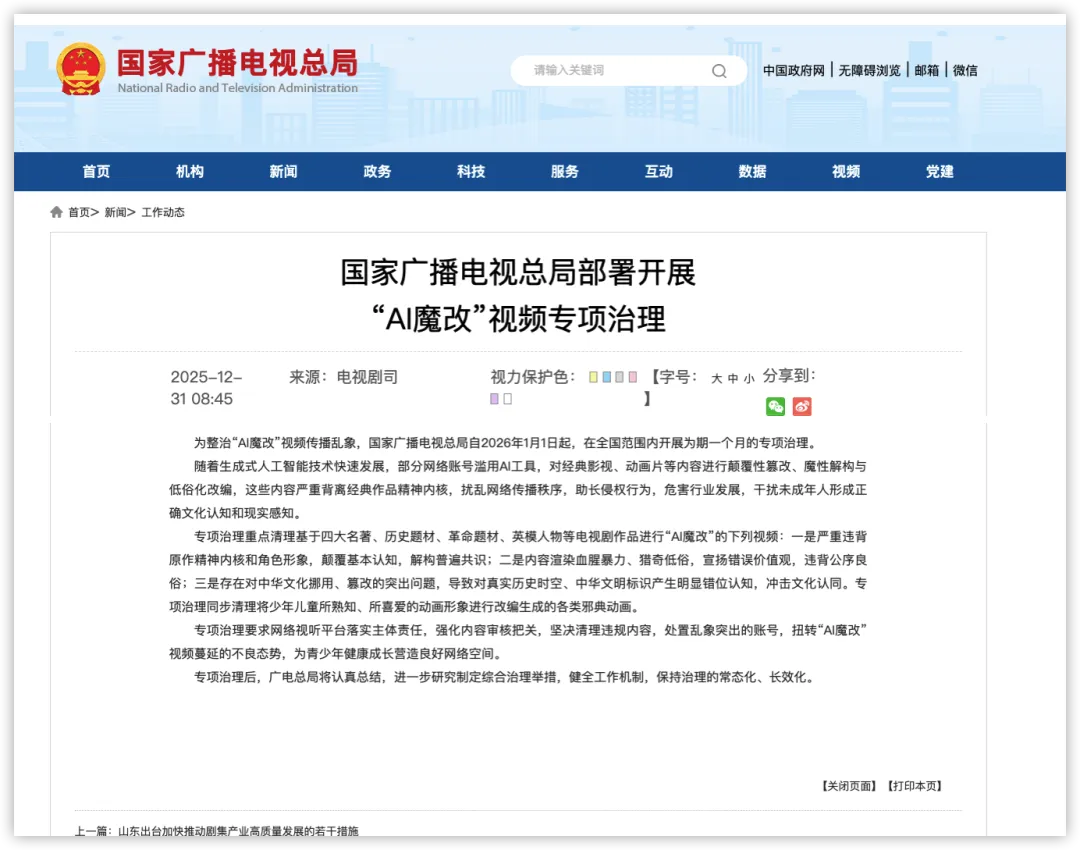Set font size to 小 (small)
Screen dimensions: 1080x850
tap(749, 378)
